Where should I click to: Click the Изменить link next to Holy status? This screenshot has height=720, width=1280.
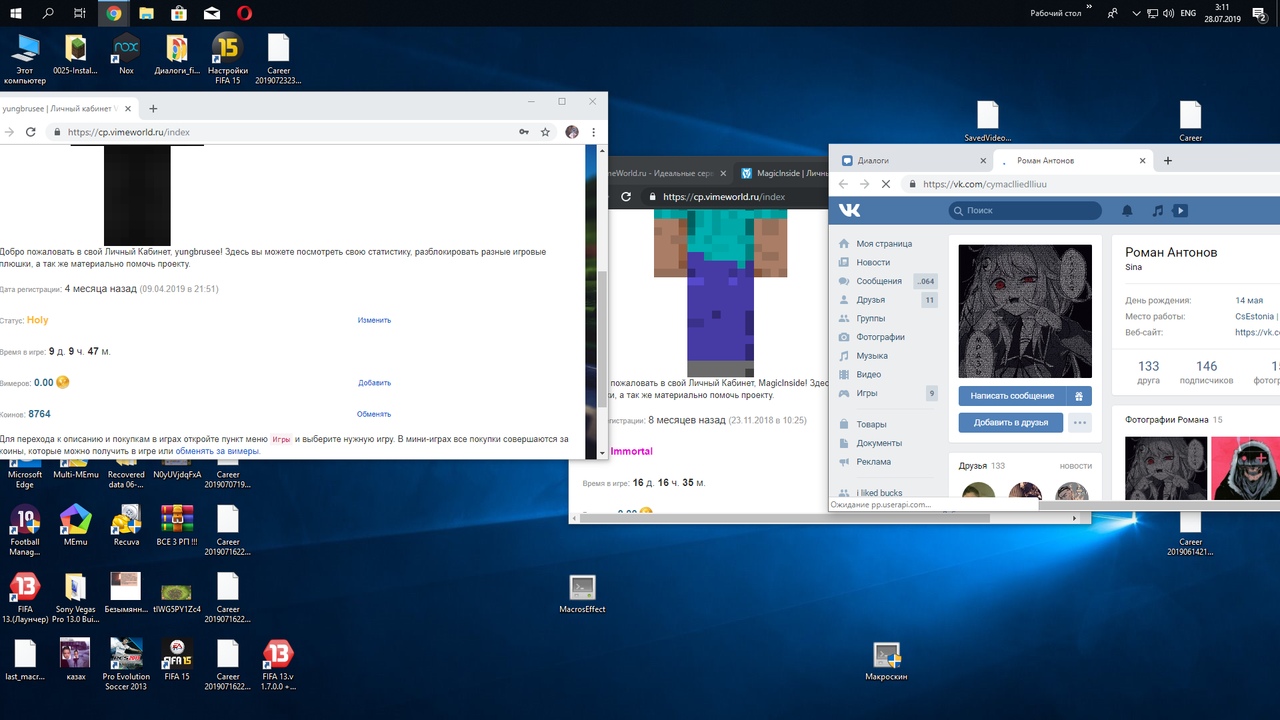(x=374, y=320)
